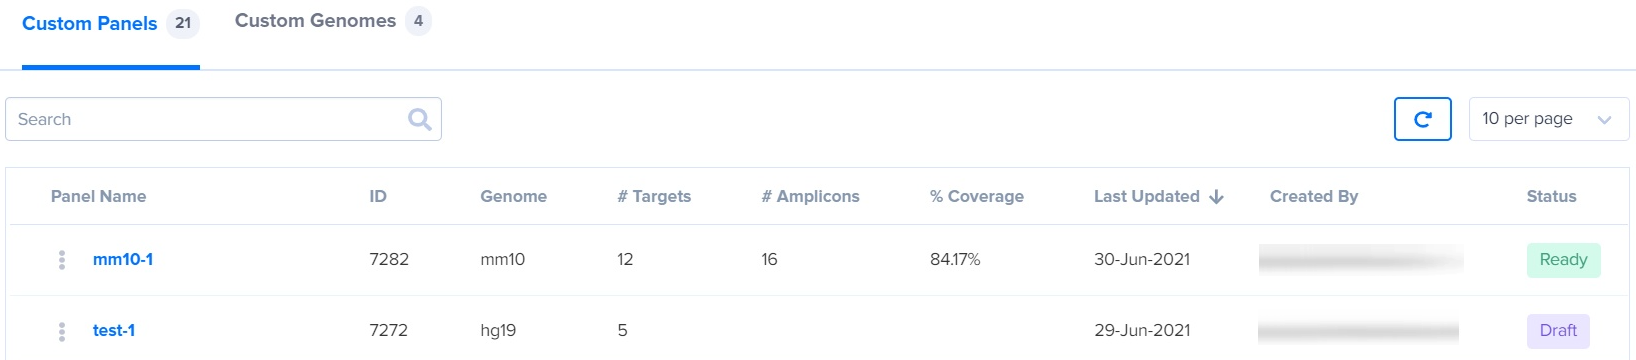Sort by the Panel Name column header
Viewport: 1636px width, 360px height.
tap(98, 196)
